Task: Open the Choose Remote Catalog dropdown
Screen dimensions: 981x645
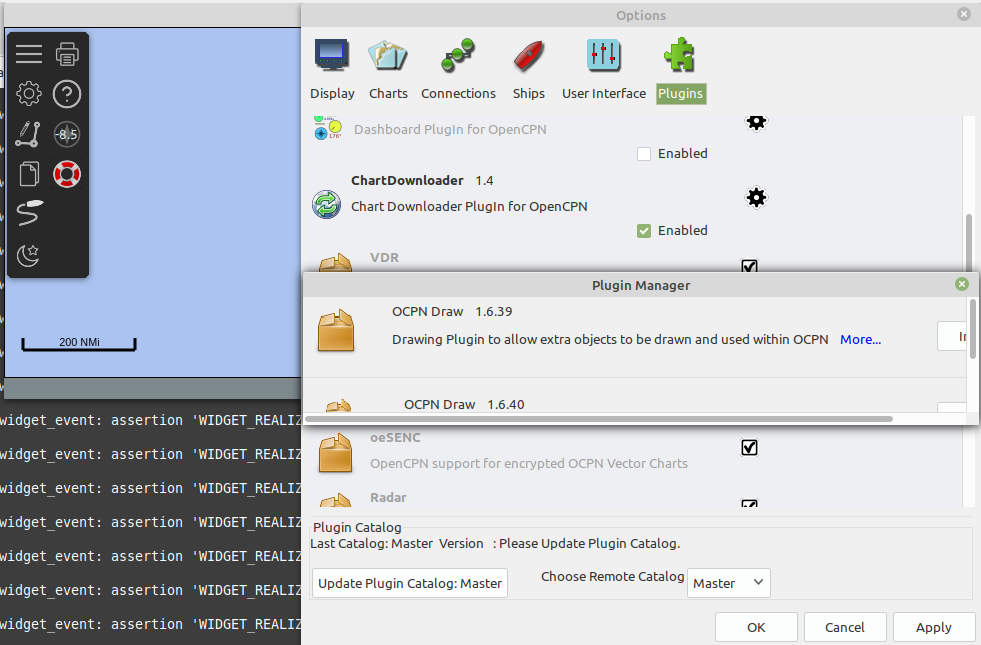Action: tap(728, 582)
